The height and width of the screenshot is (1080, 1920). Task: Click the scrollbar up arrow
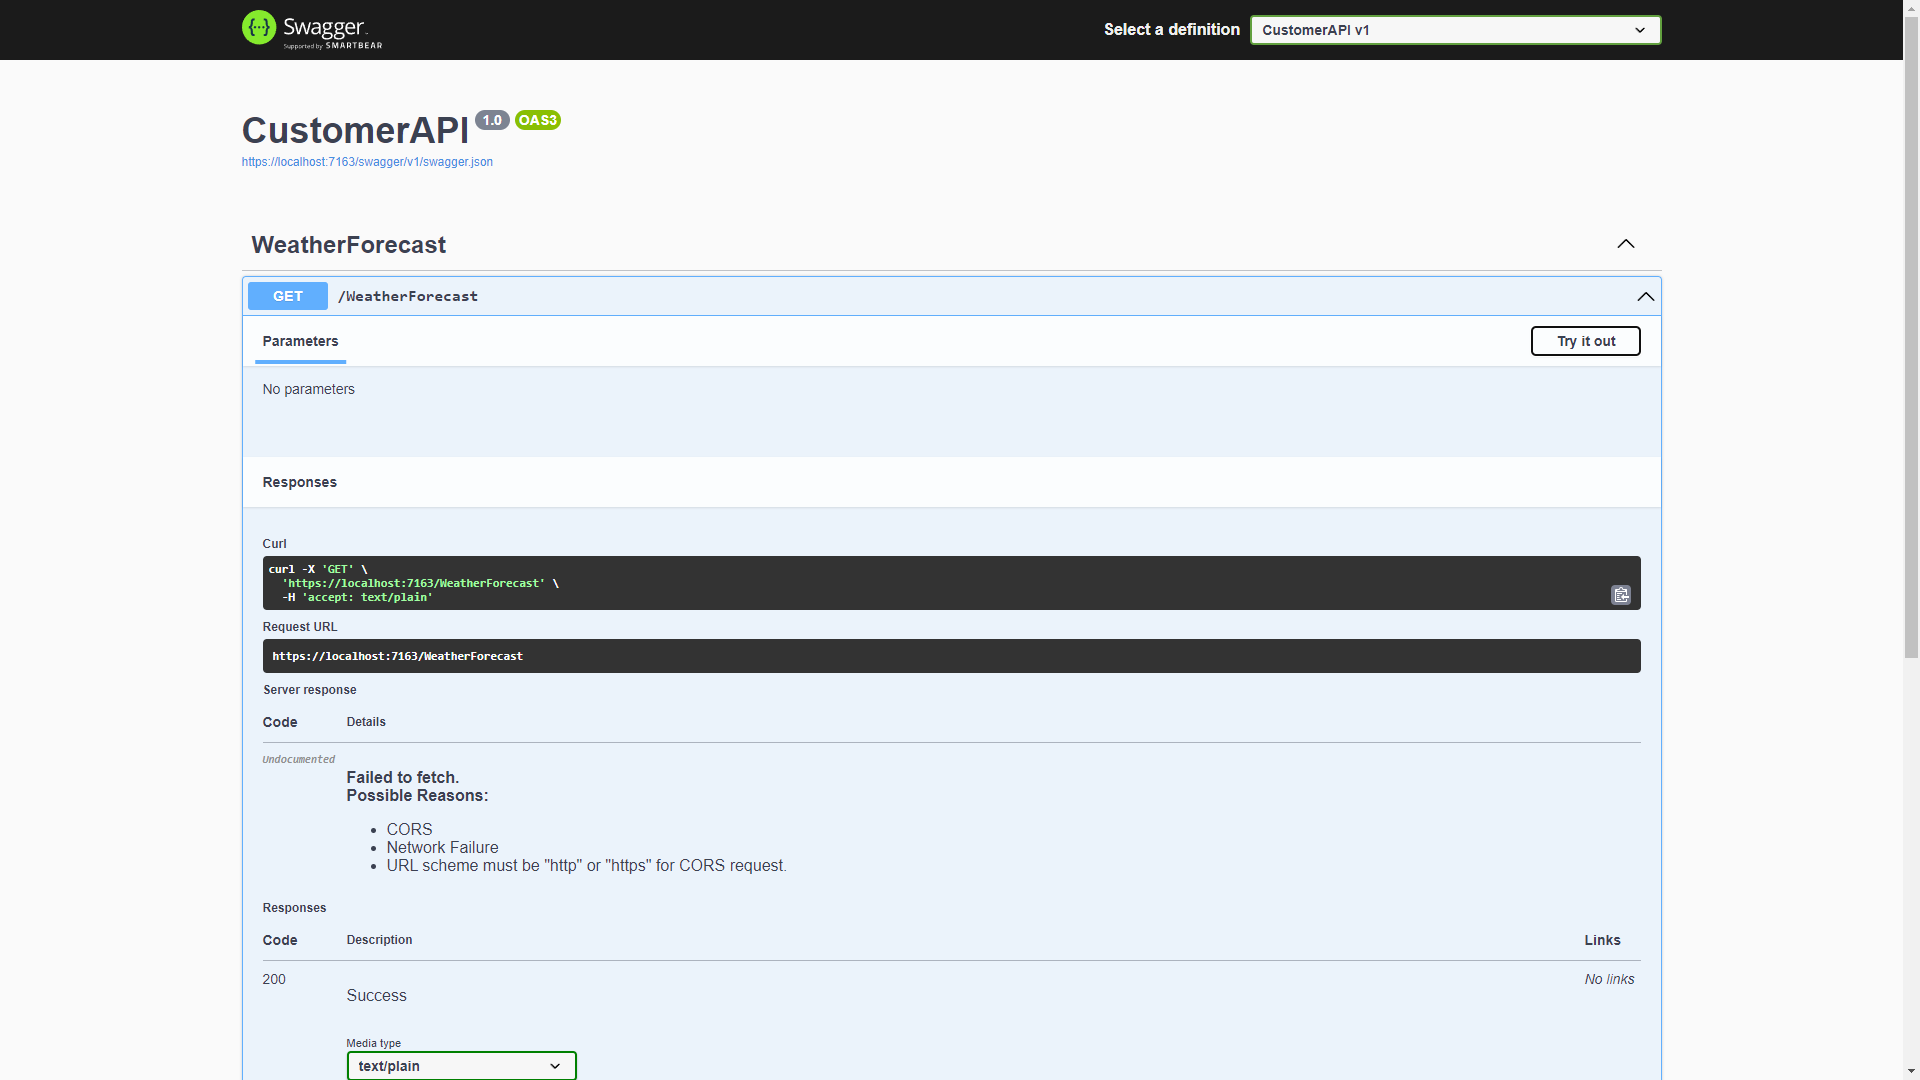tap(1911, 8)
